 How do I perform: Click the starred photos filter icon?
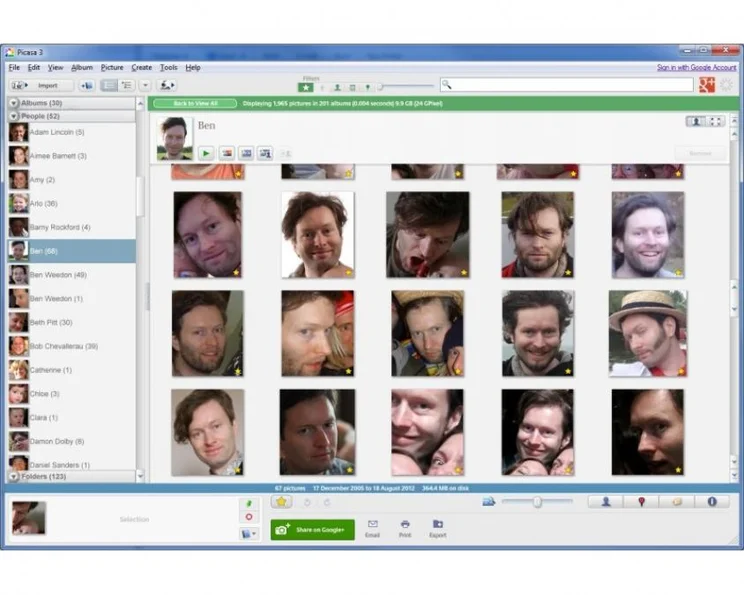[305, 87]
